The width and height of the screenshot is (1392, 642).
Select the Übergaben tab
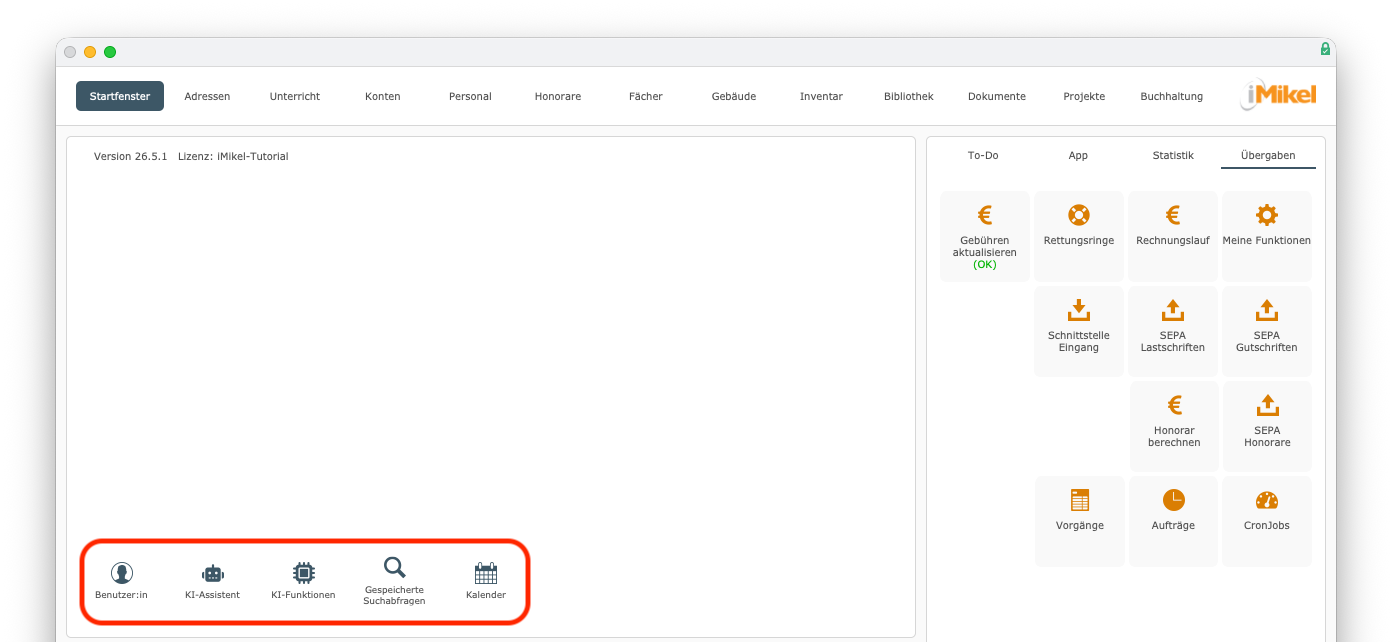[1268, 155]
